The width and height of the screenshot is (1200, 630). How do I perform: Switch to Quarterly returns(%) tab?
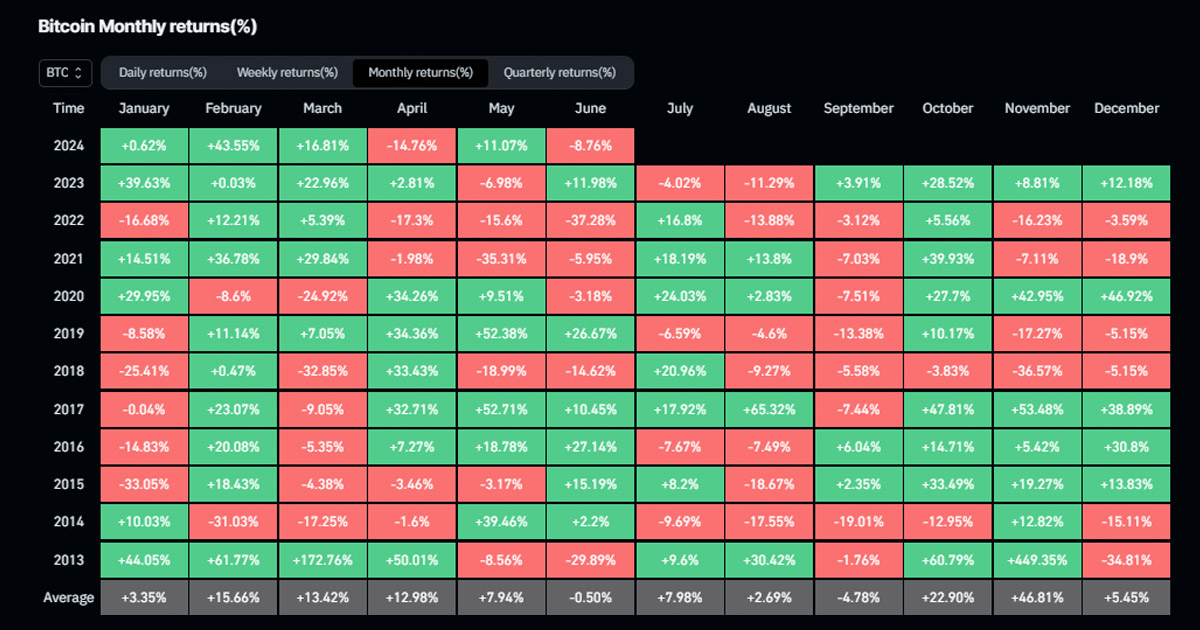(x=560, y=72)
